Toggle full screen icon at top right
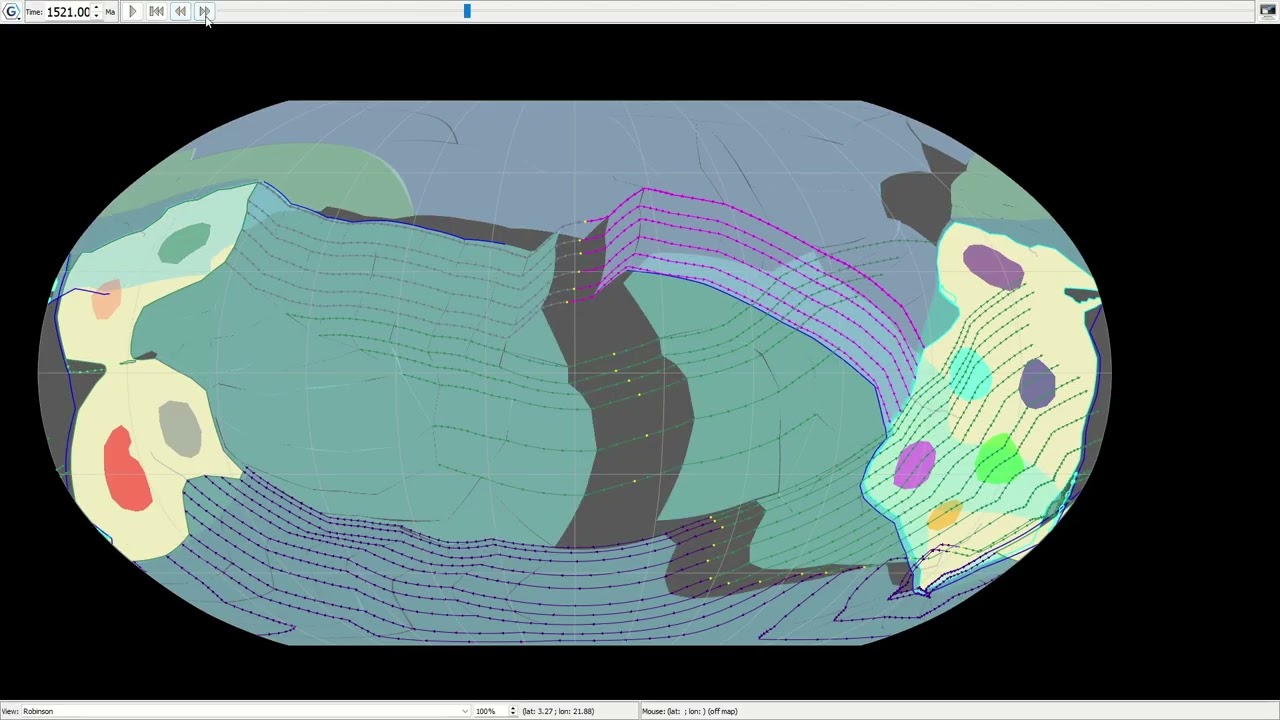The image size is (1280, 720). [1268, 11]
